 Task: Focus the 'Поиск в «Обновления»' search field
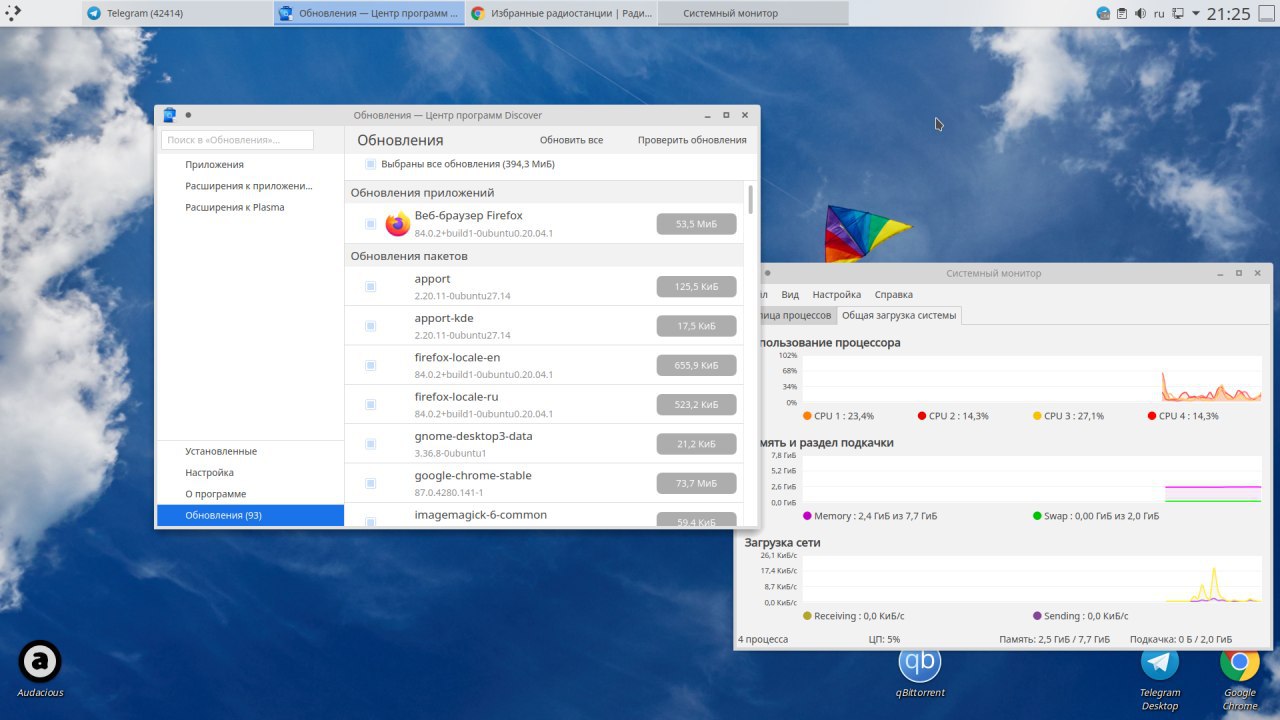pos(237,140)
